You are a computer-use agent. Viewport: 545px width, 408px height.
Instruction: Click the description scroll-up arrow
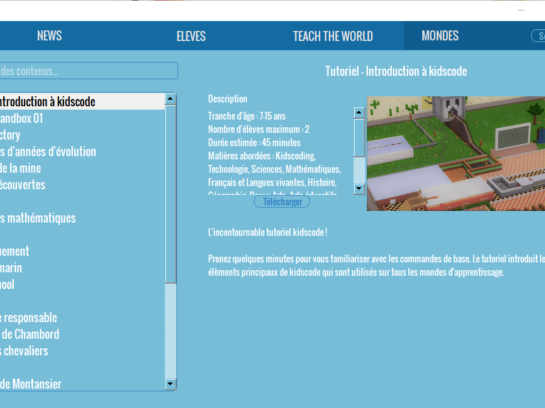click(359, 112)
